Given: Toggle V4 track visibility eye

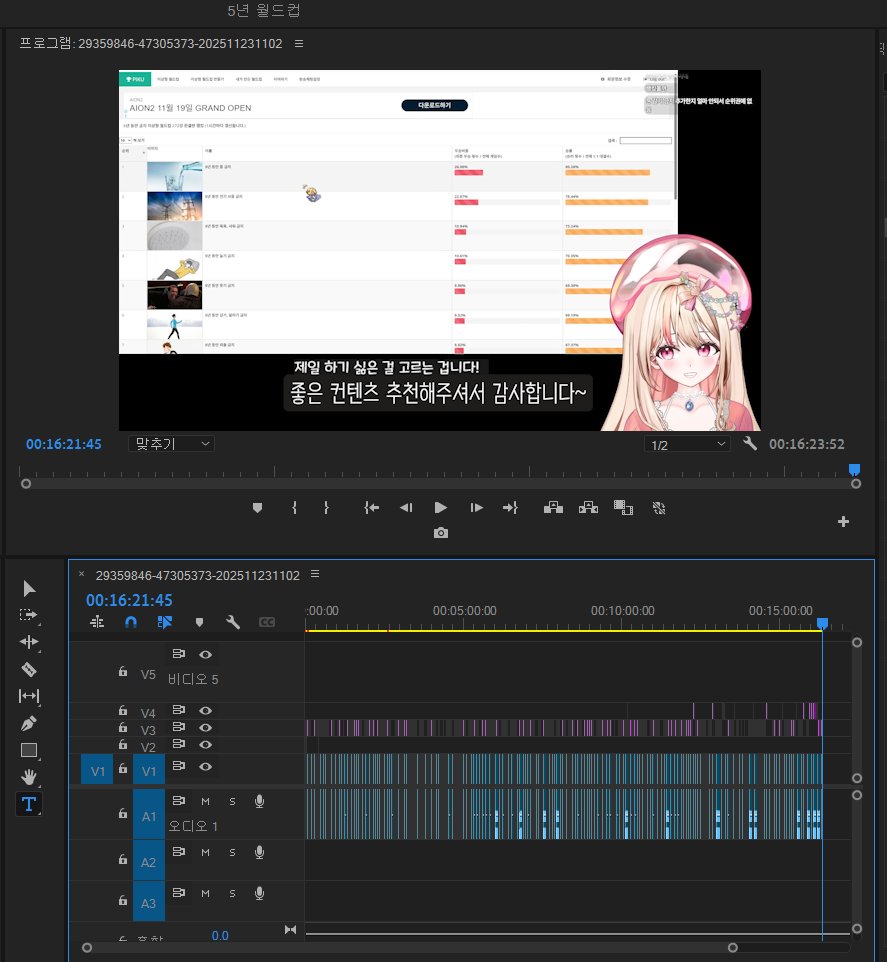Looking at the screenshot, I should click(x=205, y=710).
